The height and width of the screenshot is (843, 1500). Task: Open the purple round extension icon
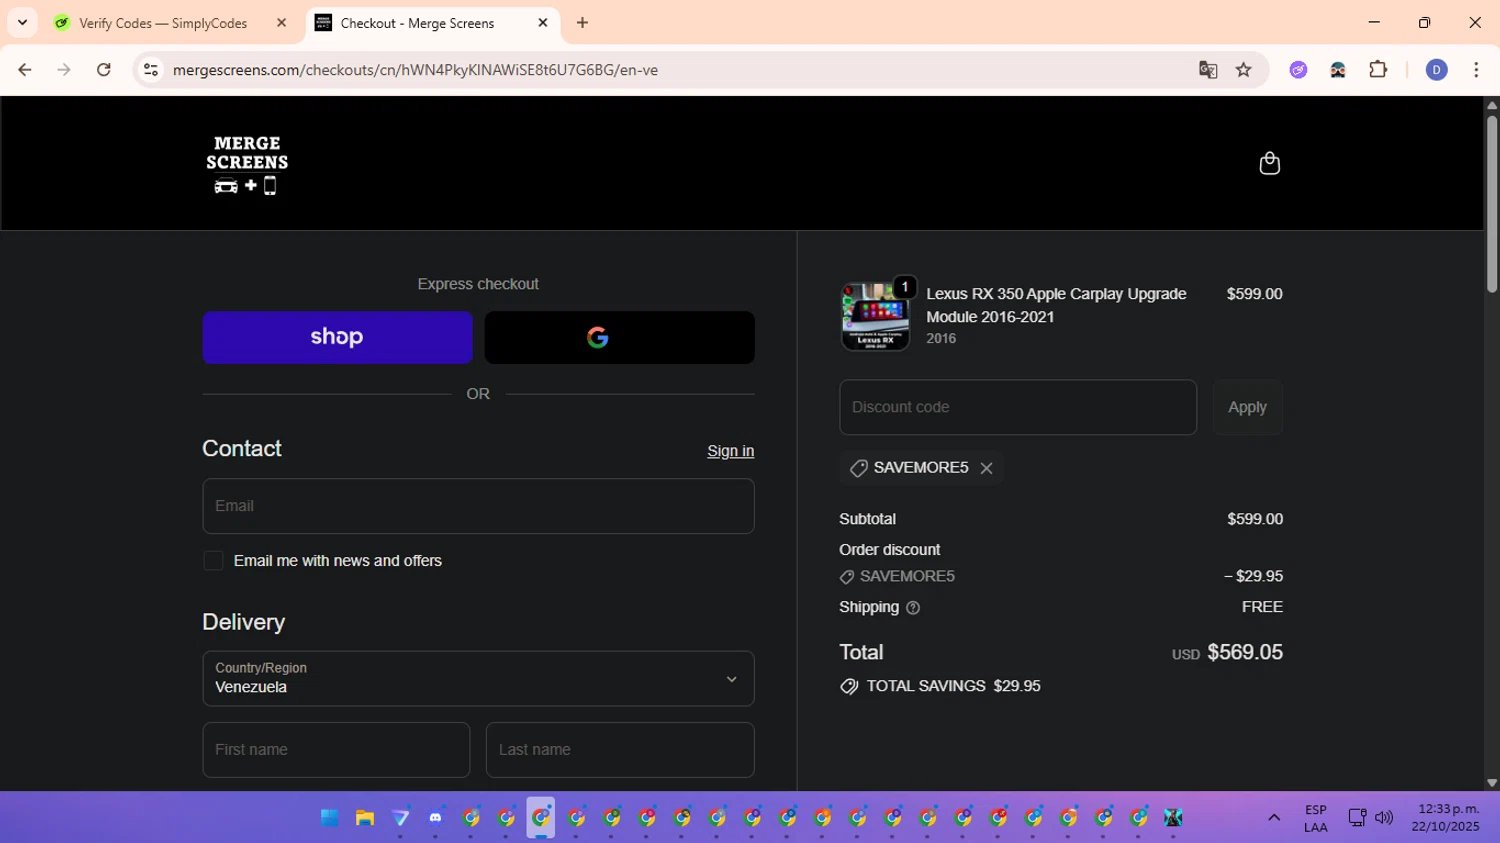pos(1298,70)
